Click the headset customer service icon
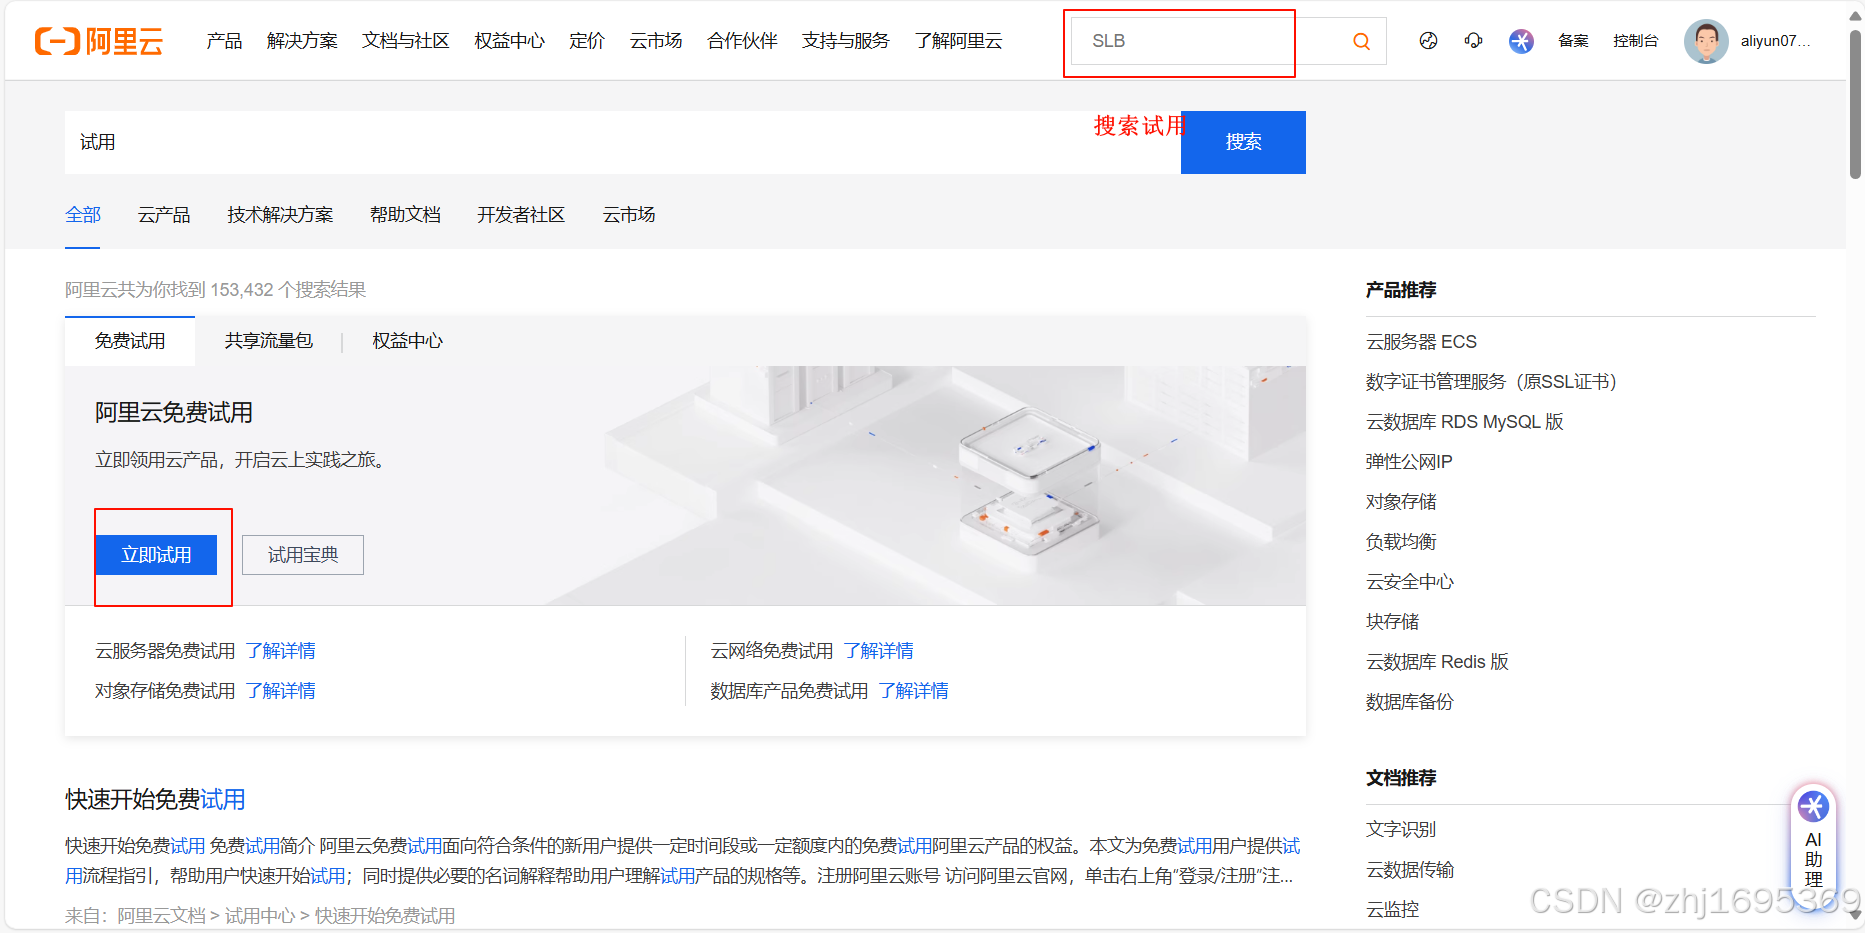This screenshot has width=1865, height=933. pos(1473,41)
